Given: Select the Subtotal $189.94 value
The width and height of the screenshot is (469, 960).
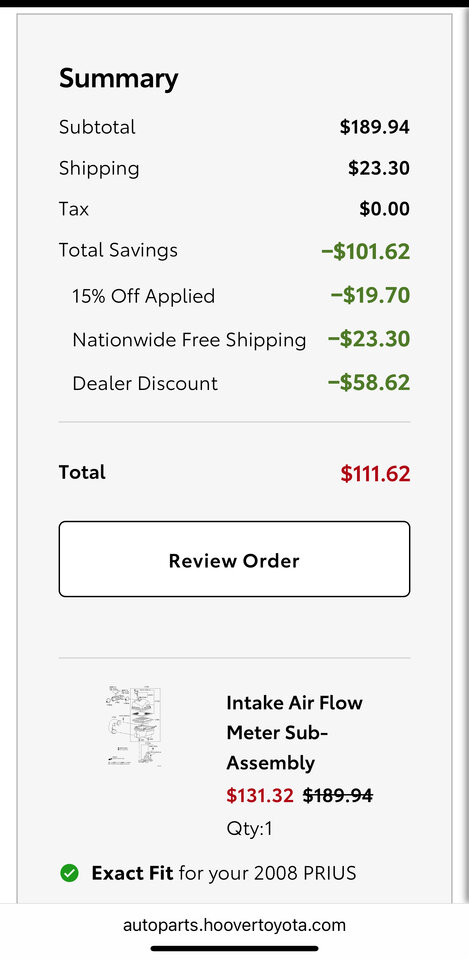Looking at the screenshot, I should click(x=375, y=127).
